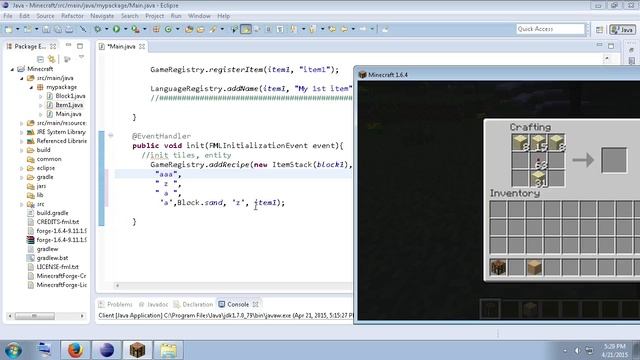This screenshot has height=360, width=640.
Task: Toggle Link with Editor in Package Explorer
Action: tap(51, 59)
